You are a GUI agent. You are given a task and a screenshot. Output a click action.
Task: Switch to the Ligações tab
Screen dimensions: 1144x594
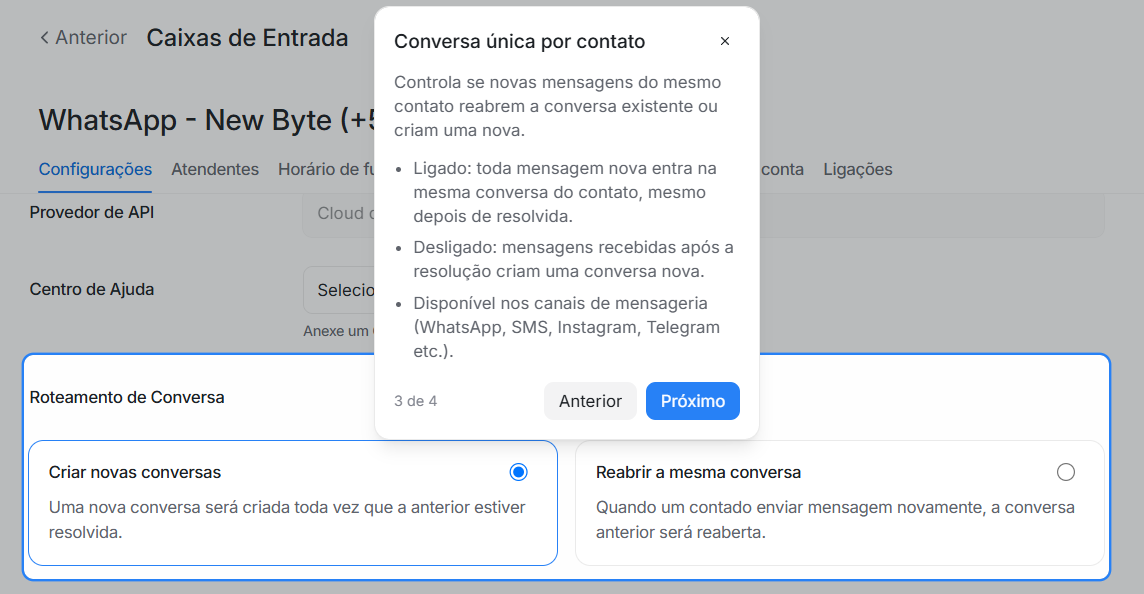click(x=858, y=169)
